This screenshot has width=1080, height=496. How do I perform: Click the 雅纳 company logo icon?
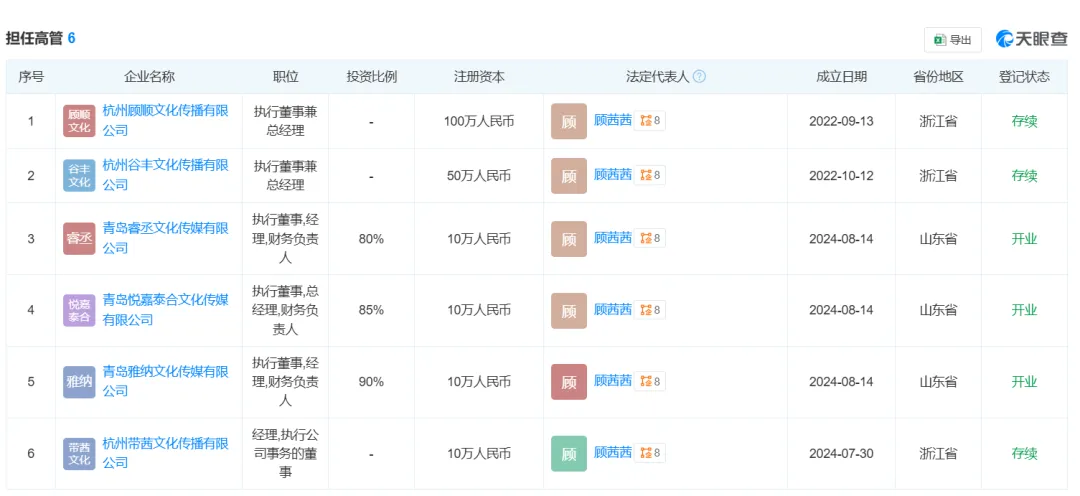[79, 382]
